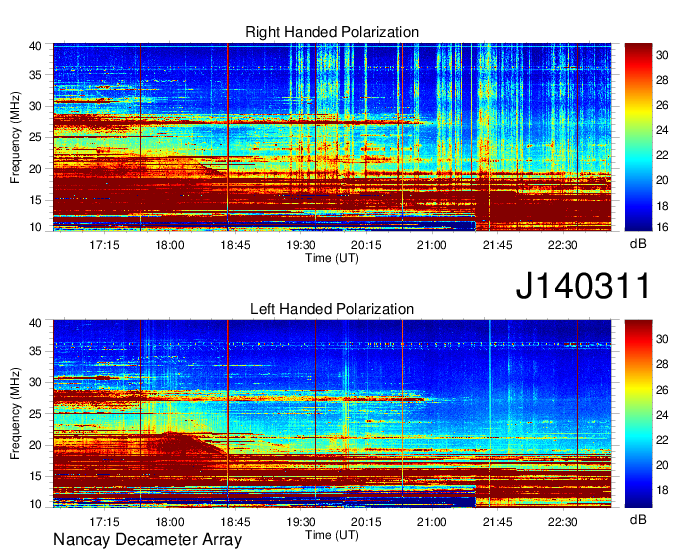Click the 30 value on the bottom color bar
Screen dimensions: 680x552
tap(662, 339)
